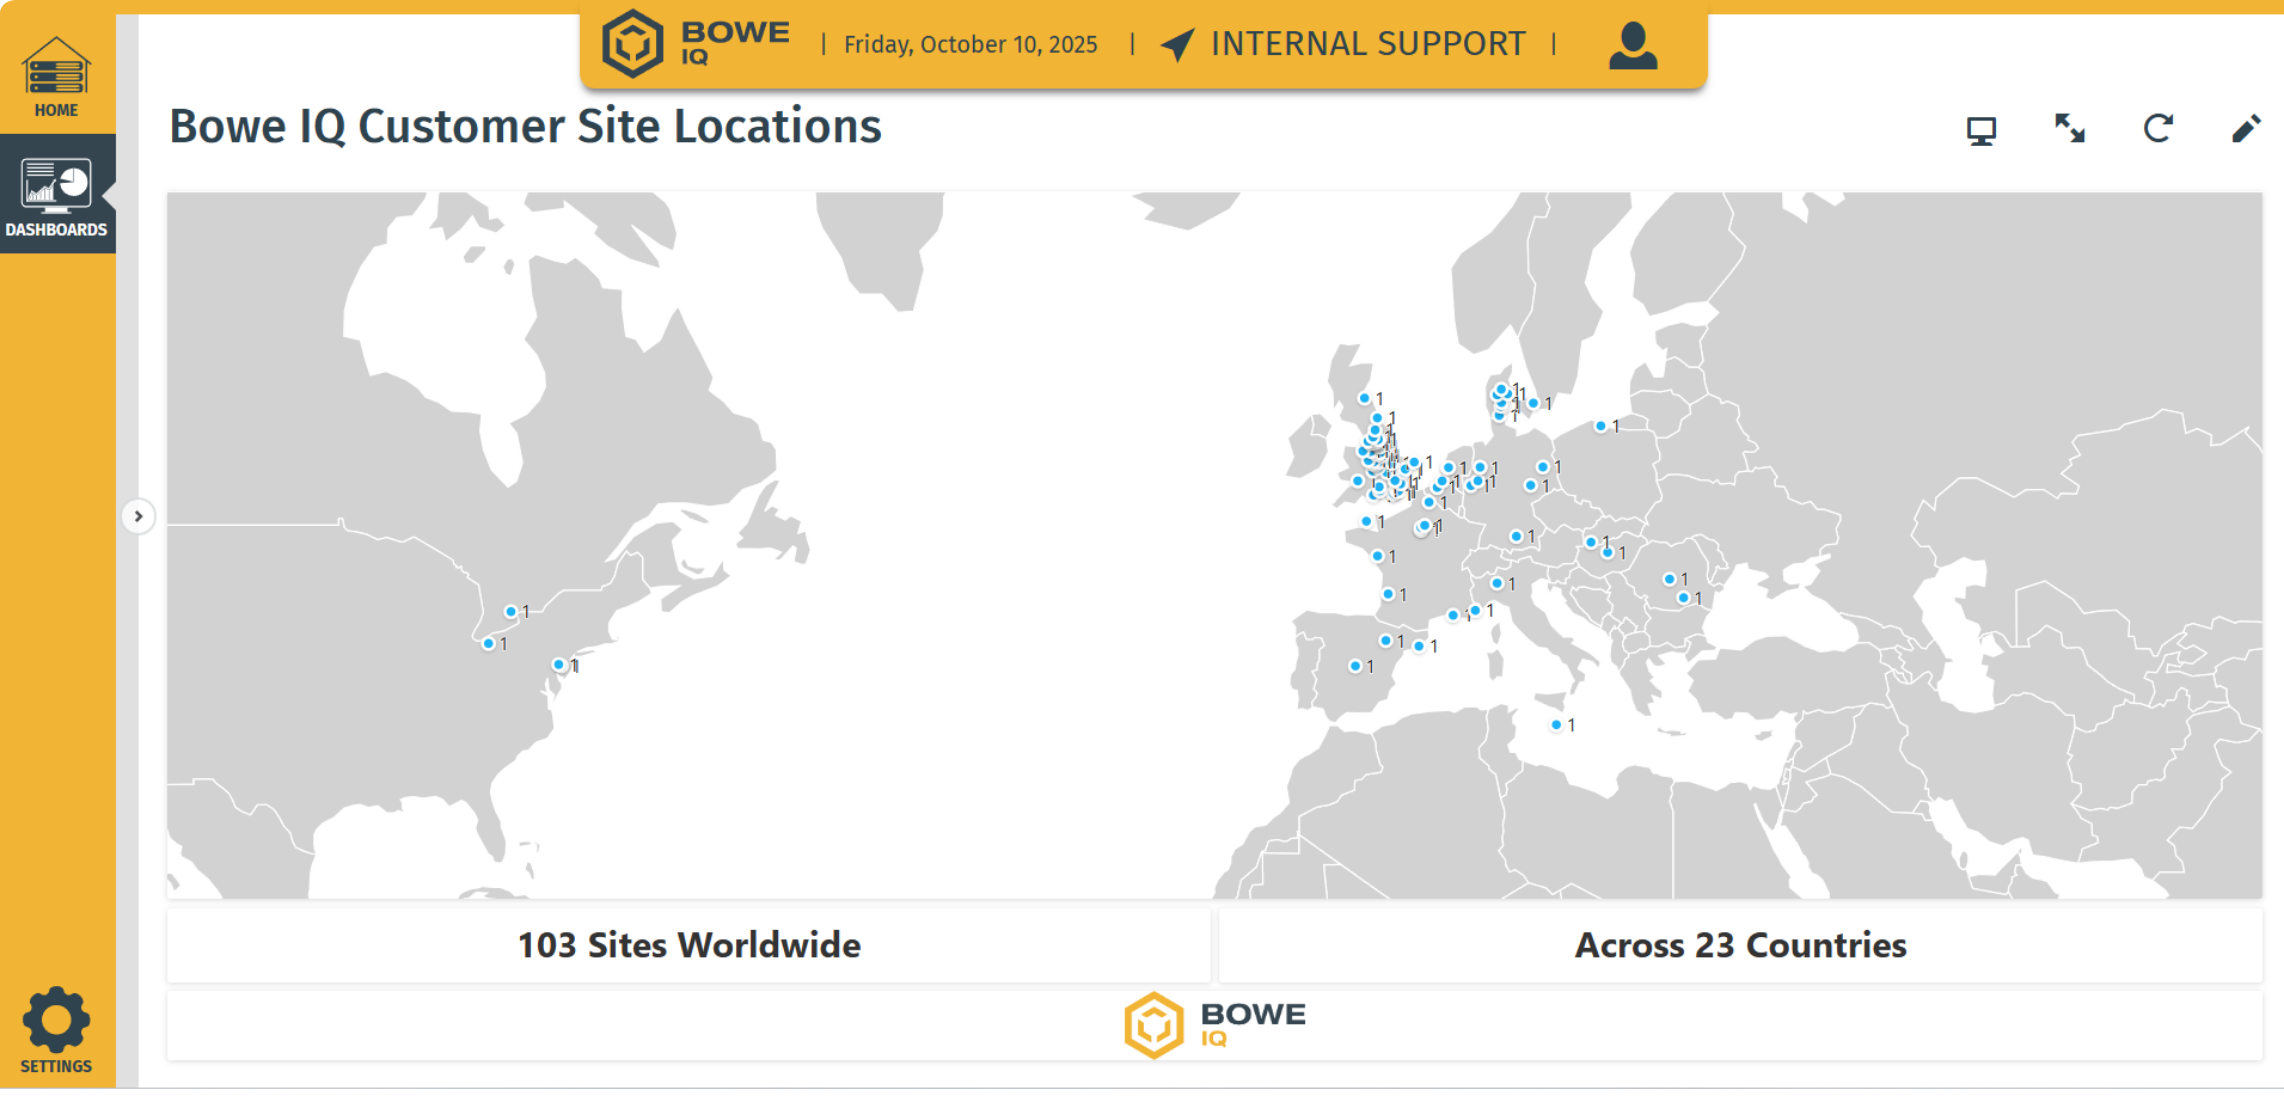The image size is (2284, 1099).
Task: Click the Bowe IQ Customer Site Locations title
Action: 525,127
